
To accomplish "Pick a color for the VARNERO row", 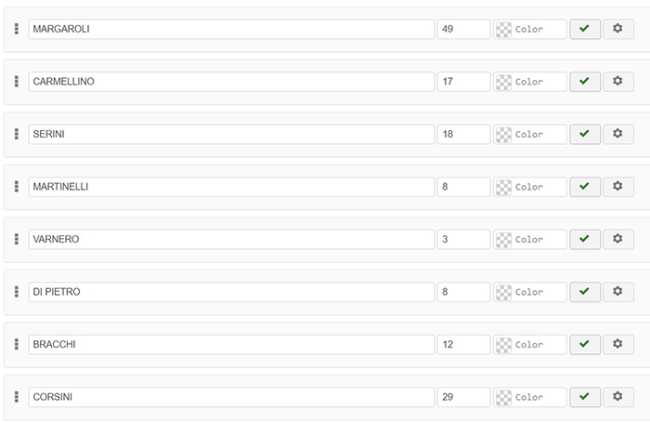I will 530,239.
